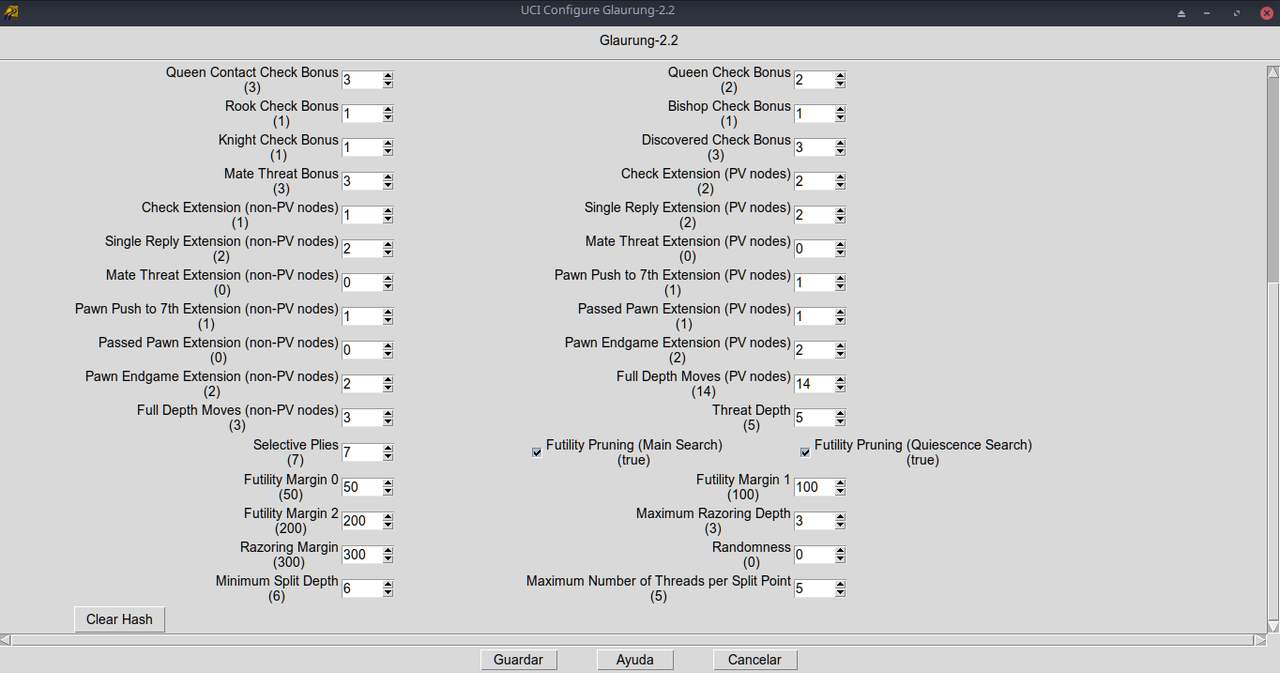Toggle Futility Pruning (Quiescence Search) checkbox
This screenshot has width=1280, height=673.
tap(805, 452)
